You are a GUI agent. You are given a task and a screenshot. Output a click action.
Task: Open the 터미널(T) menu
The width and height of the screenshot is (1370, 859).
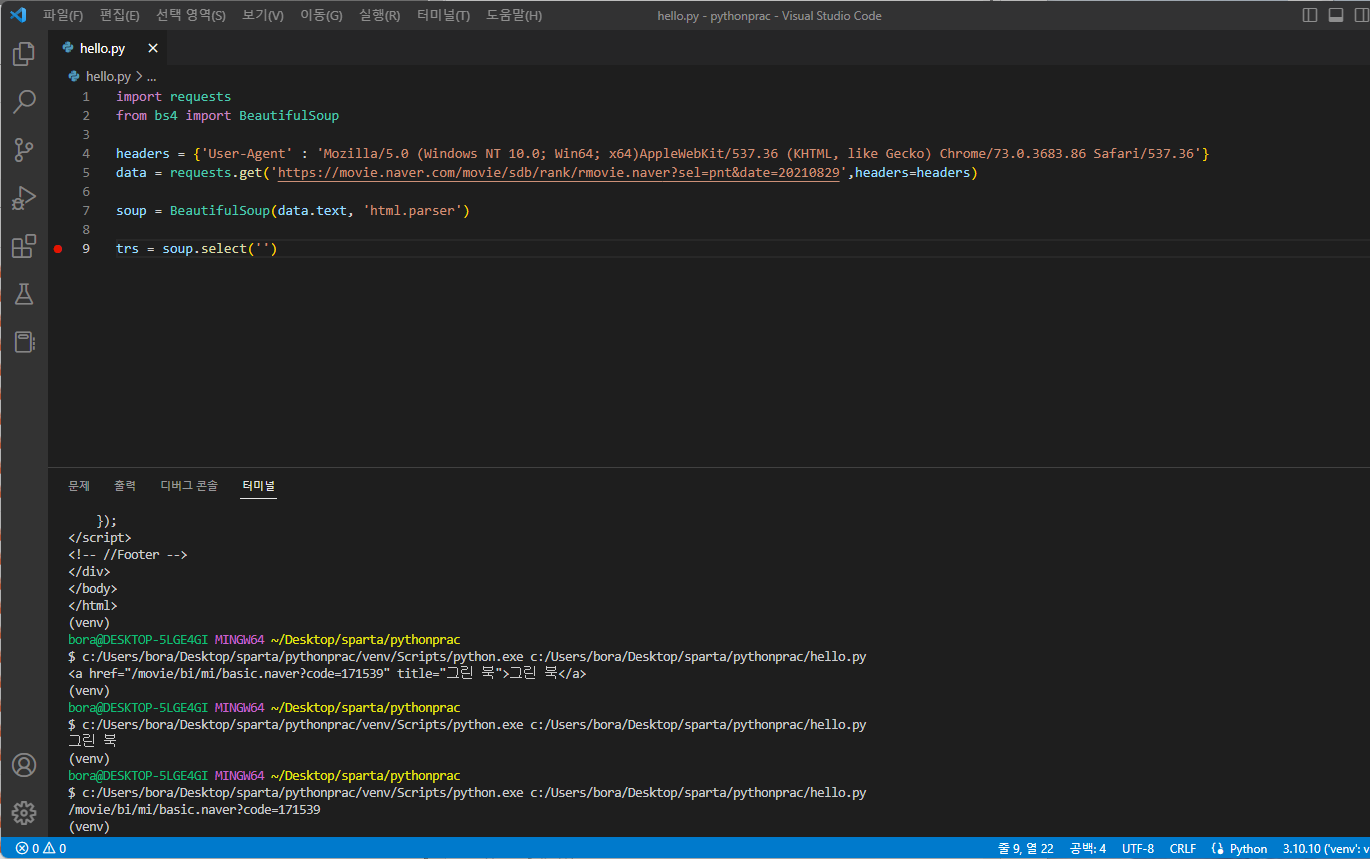click(443, 16)
